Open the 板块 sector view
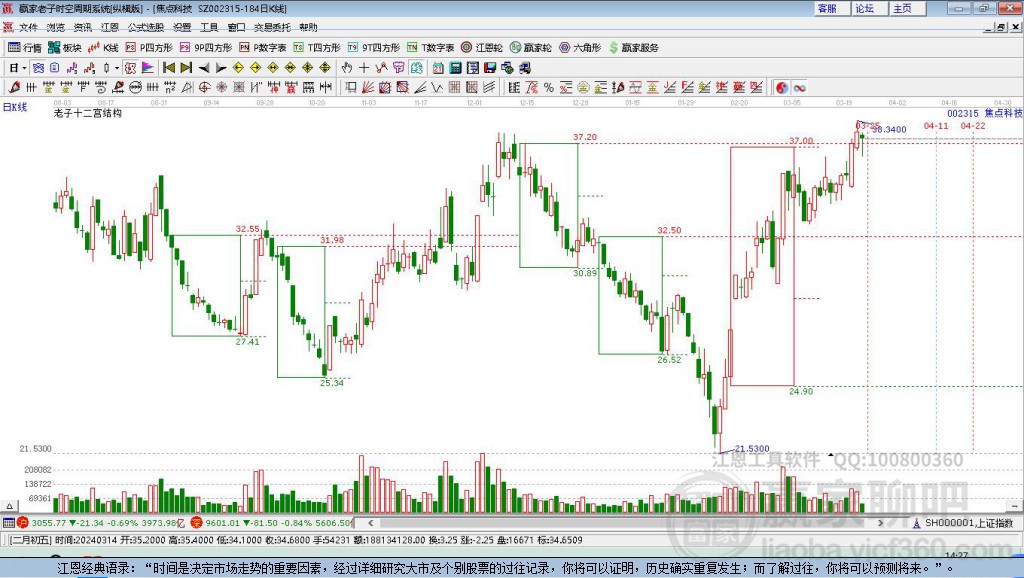Screen dimensions: 1024x578 click(64, 48)
